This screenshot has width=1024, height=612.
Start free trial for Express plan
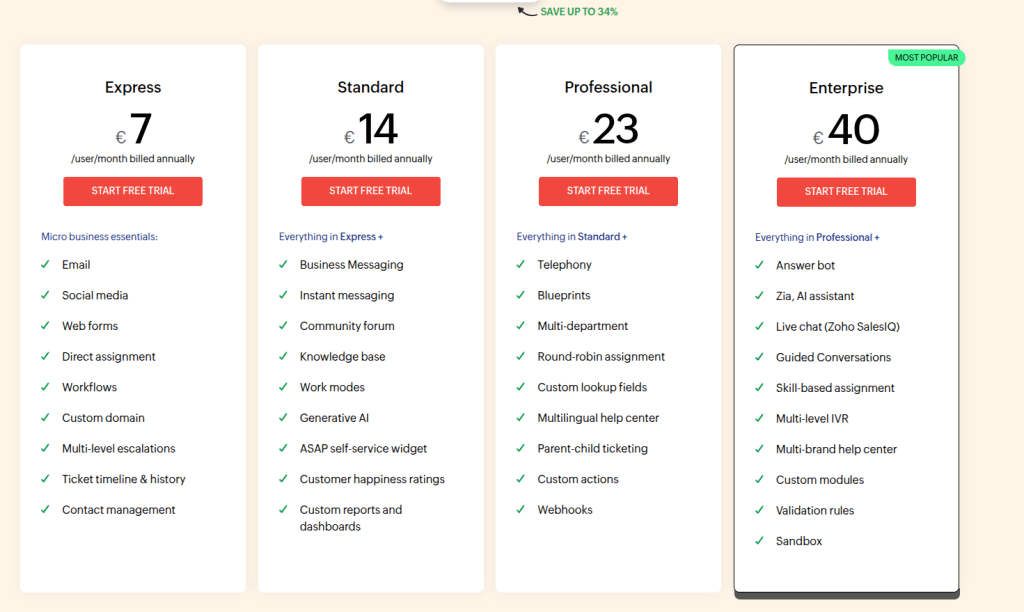133,191
